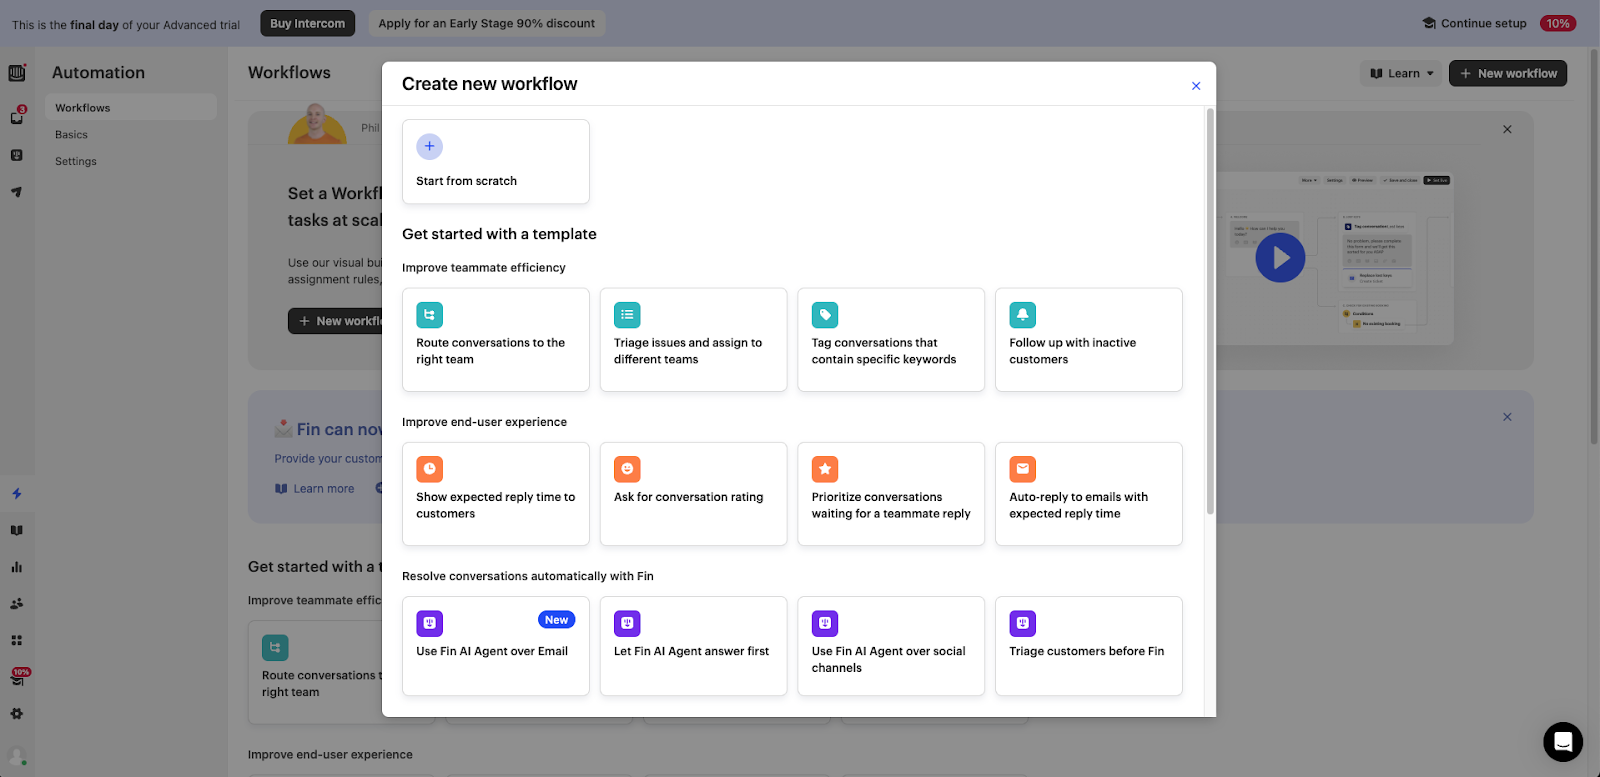The image size is (1600, 777).
Task: Click the setup progress 10% badge
Action: [1558, 23]
